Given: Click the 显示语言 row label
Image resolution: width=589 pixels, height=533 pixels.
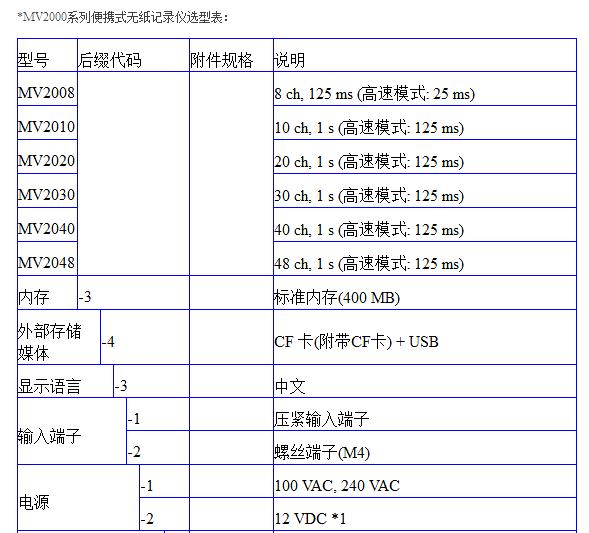Looking at the screenshot, I should [x=65, y=381].
